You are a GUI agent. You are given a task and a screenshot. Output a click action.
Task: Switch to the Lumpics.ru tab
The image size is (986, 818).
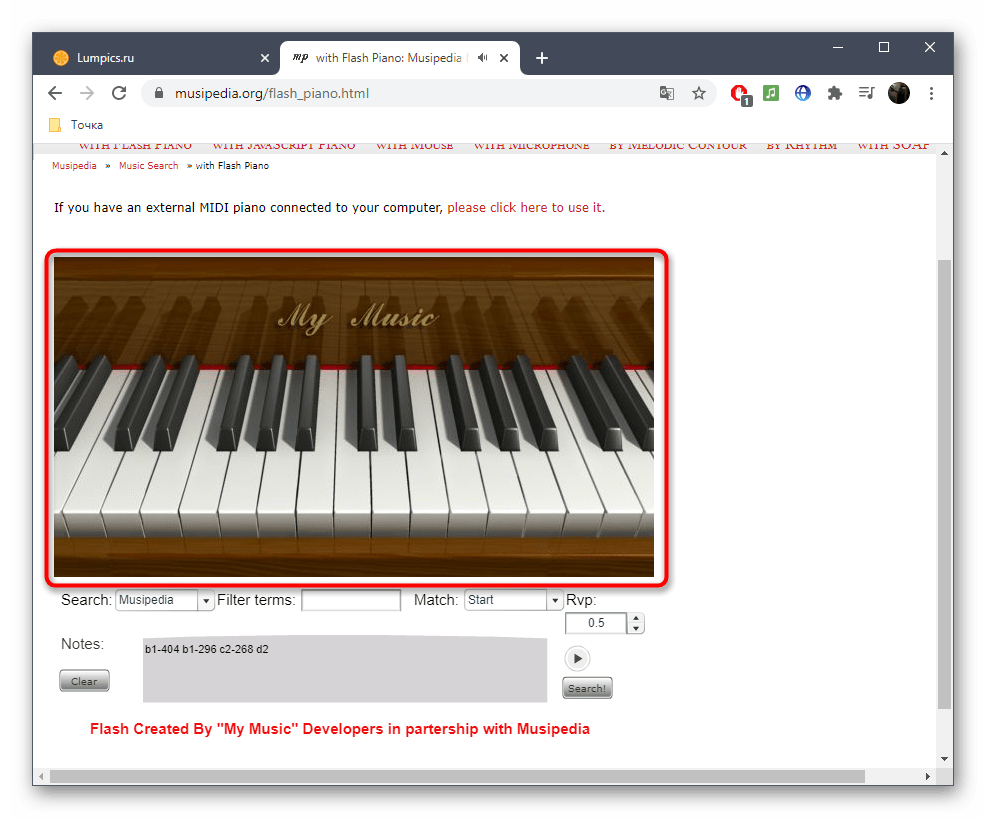click(x=160, y=58)
